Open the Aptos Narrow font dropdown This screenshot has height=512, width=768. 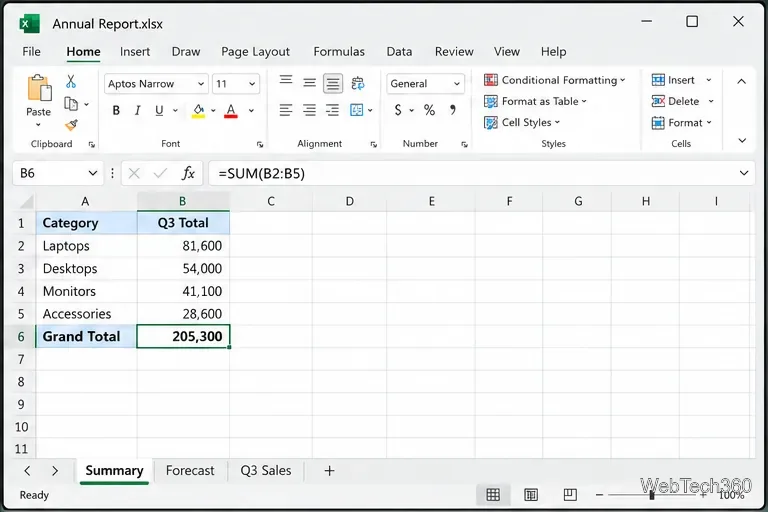[200, 84]
